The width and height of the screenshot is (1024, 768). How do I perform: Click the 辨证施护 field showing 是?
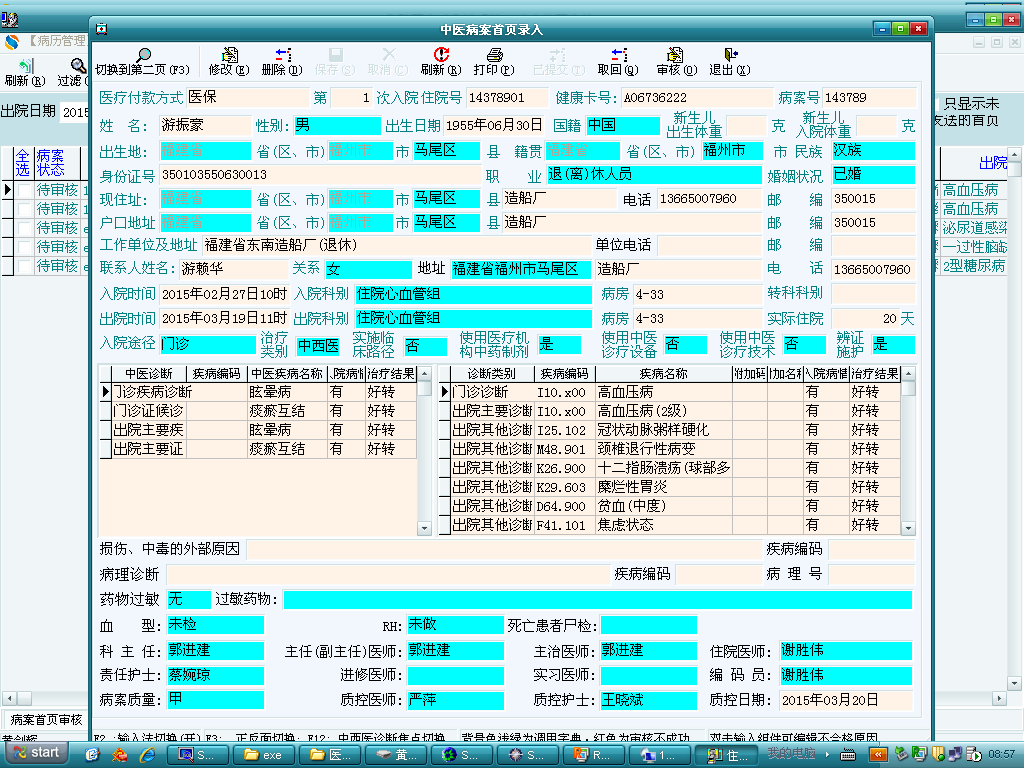pyautogui.click(x=893, y=344)
